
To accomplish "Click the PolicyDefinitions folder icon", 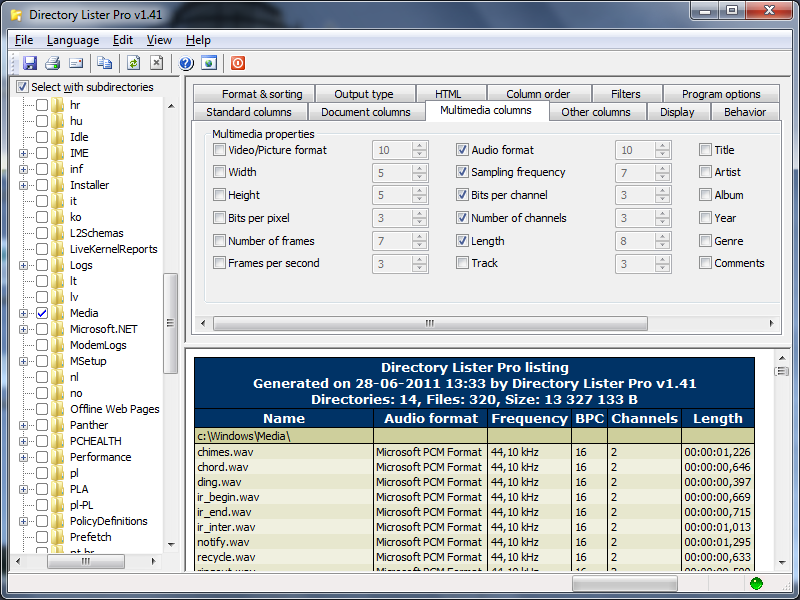I will [x=57, y=521].
